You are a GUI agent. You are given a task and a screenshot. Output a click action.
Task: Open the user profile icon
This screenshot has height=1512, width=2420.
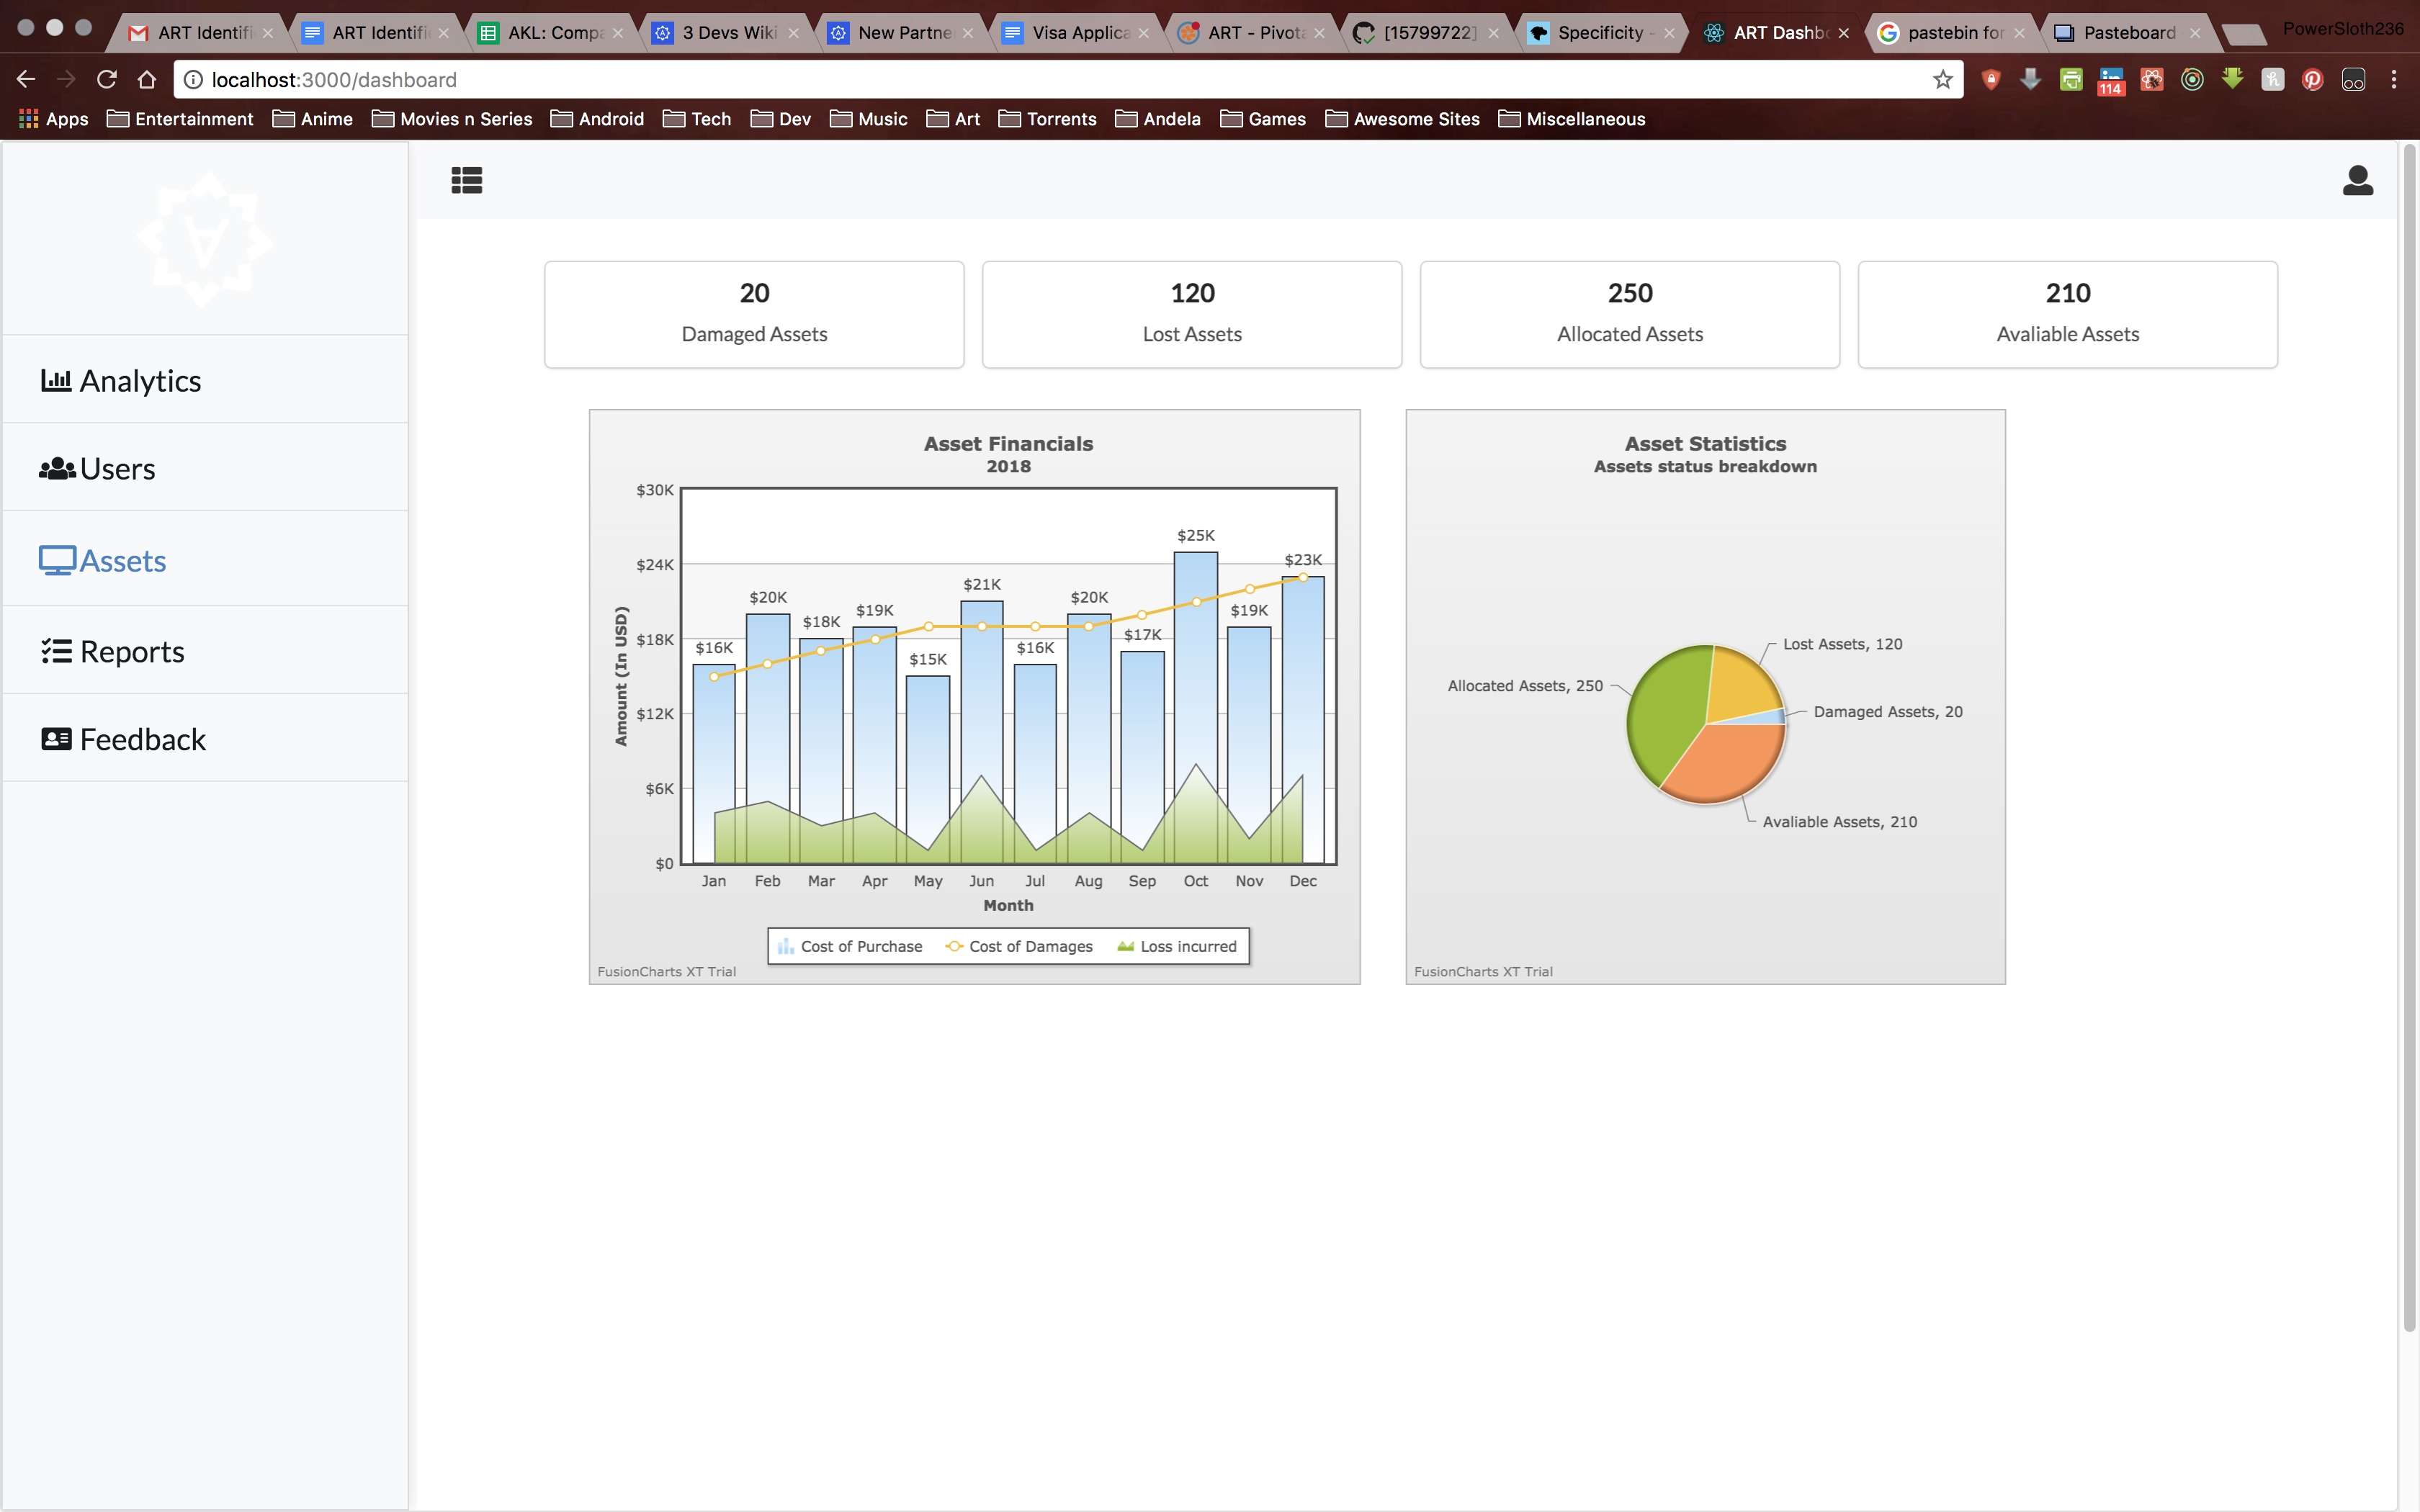[2357, 180]
